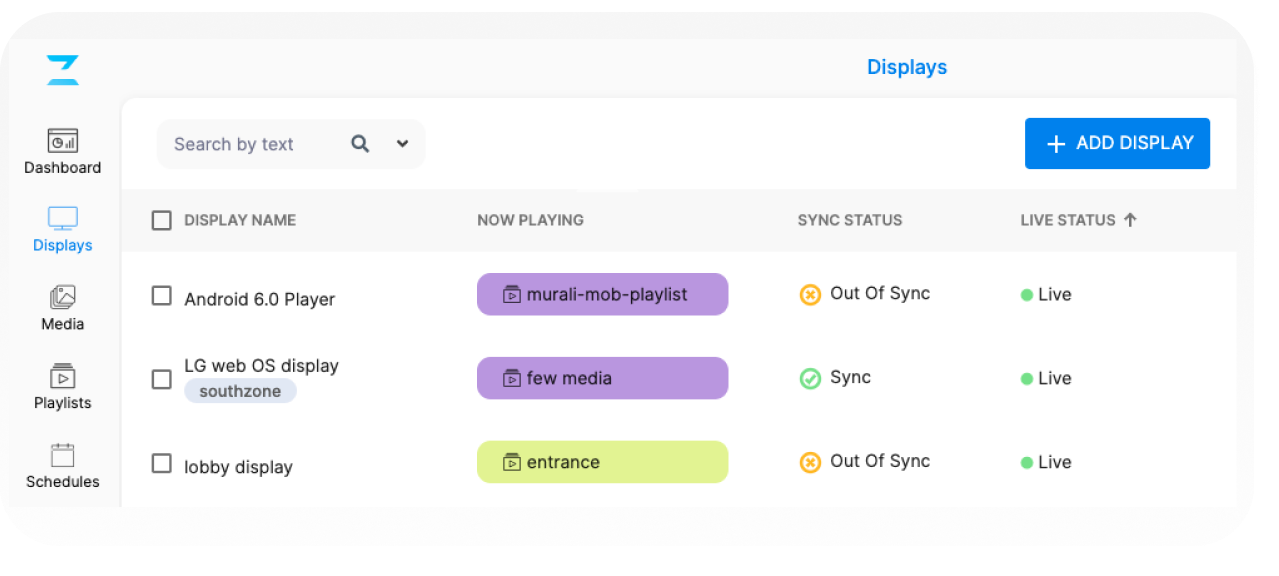The height and width of the screenshot is (576, 1279).
Task: Click Out Of Sync icon for lobby display
Action: (x=810, y=462)
